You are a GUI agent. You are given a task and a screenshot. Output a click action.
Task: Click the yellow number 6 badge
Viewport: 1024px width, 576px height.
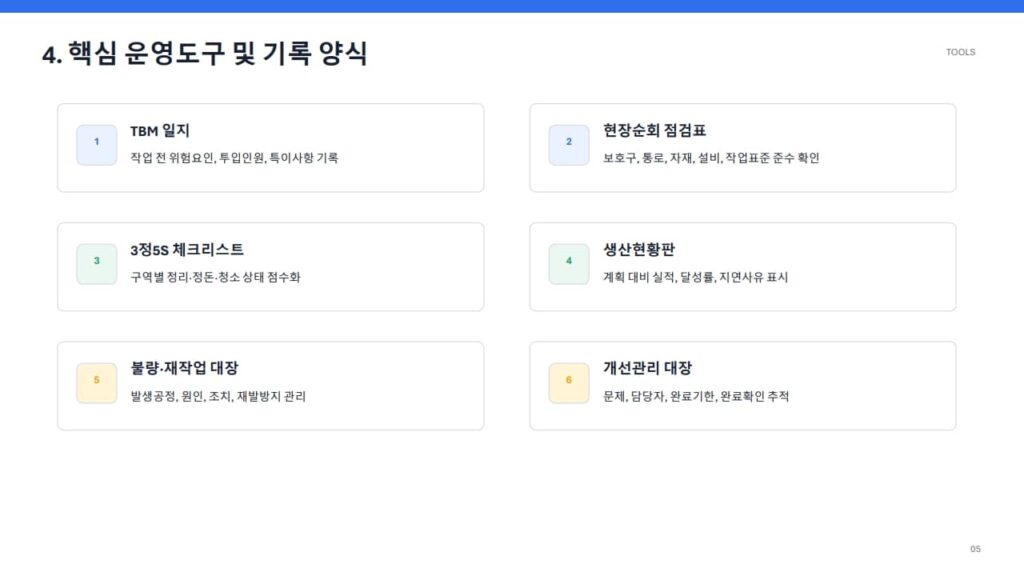569,383
